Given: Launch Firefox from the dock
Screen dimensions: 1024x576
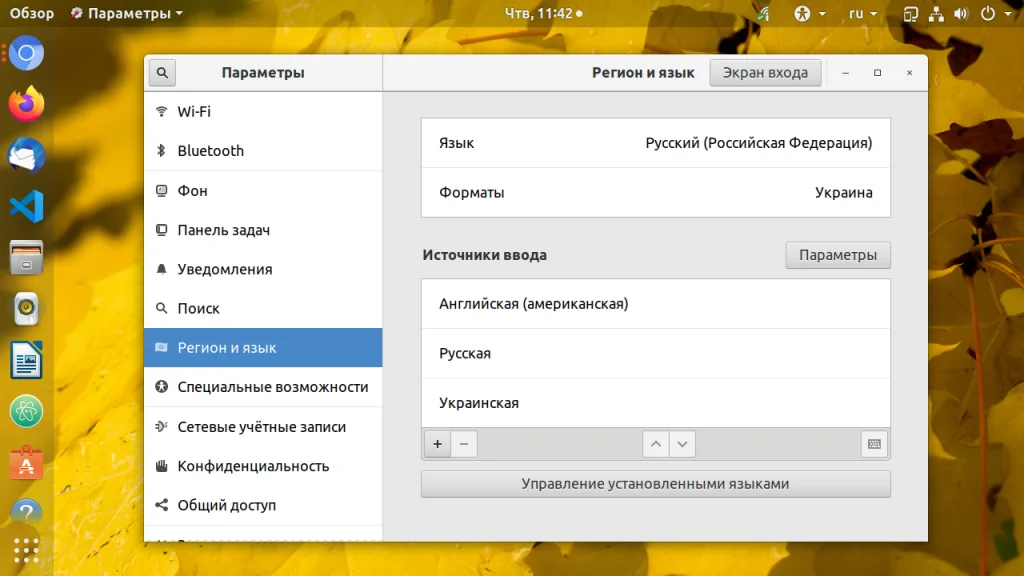Looking at the screenshot, I should coord(26,104).
